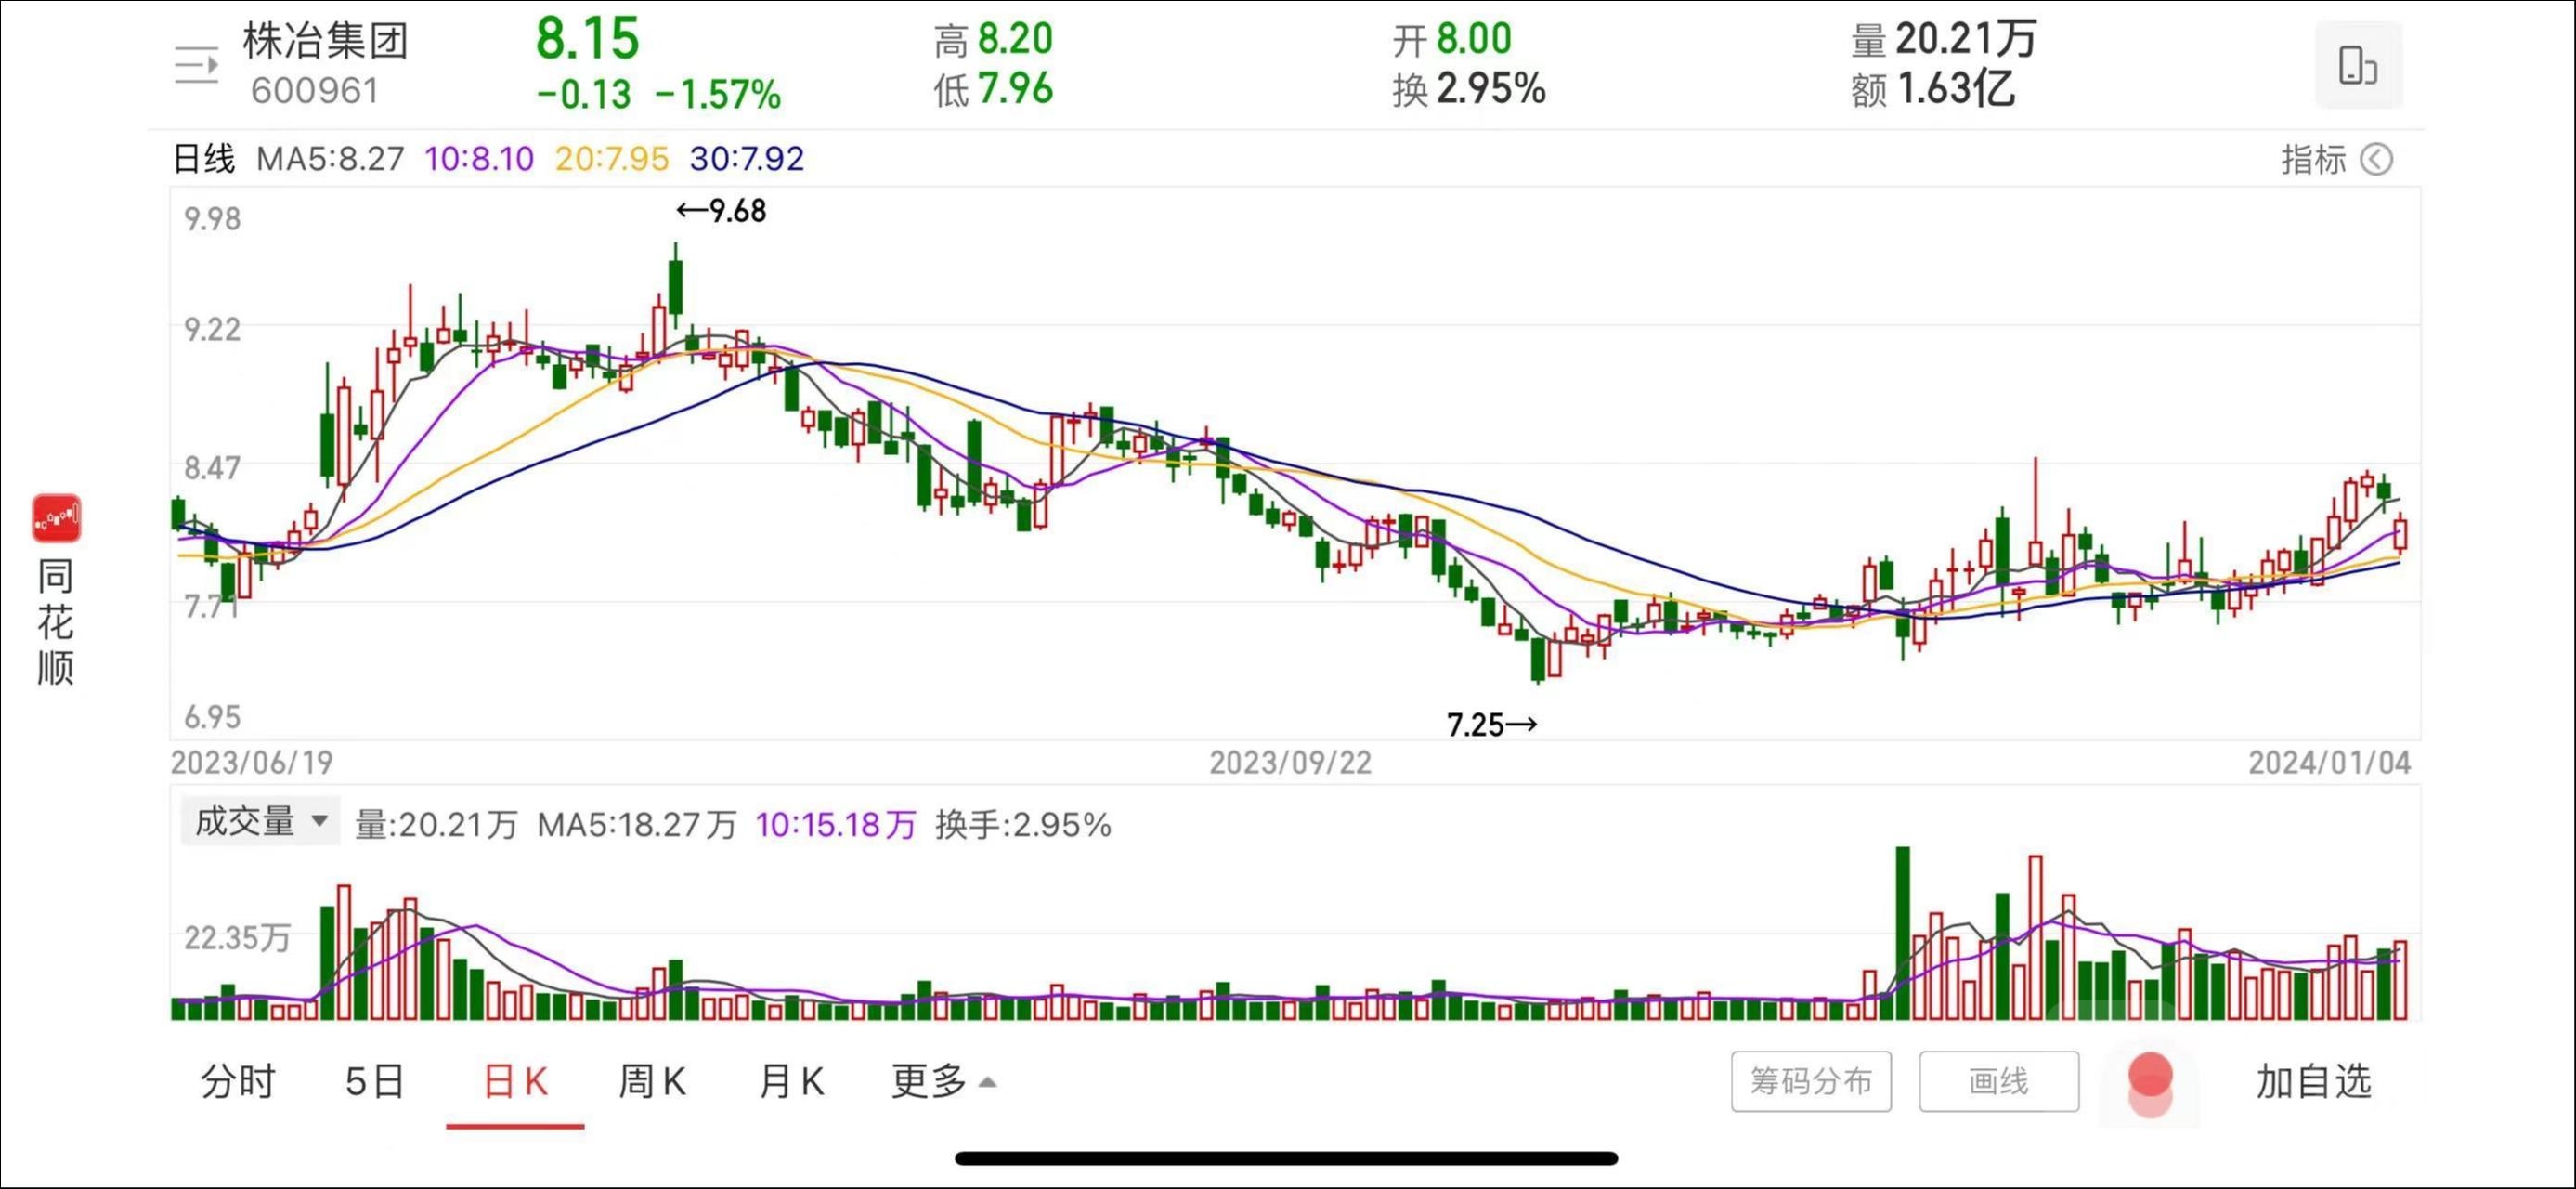Image resolution: width=2576 pixels, height=1189 pixels.
Task: Tap the 9.68 high price marker
Action: (721, 211)
